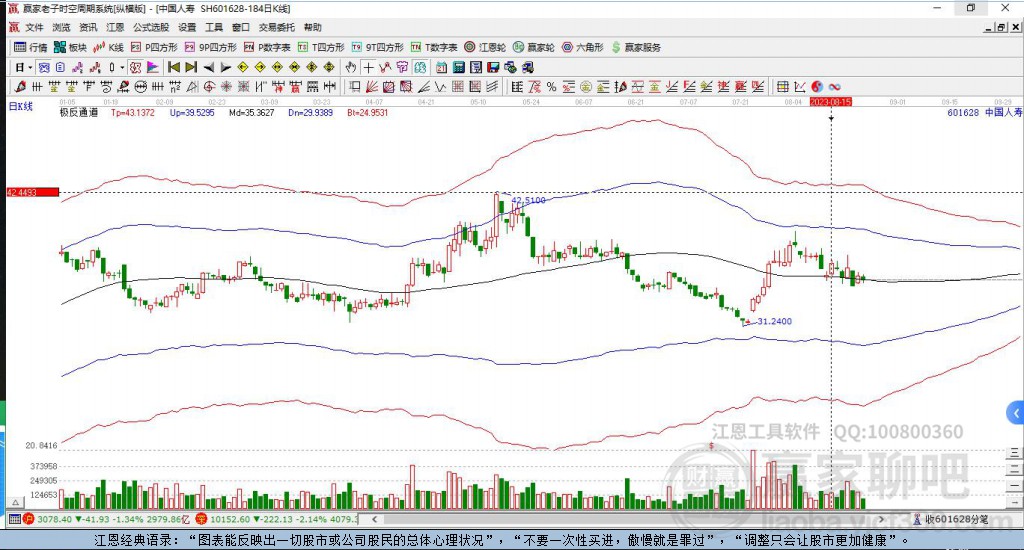Viewport: 1024px width, 550px height.
Task: Select the Gann fan lines tool
Action: click(x=372, y=86)
